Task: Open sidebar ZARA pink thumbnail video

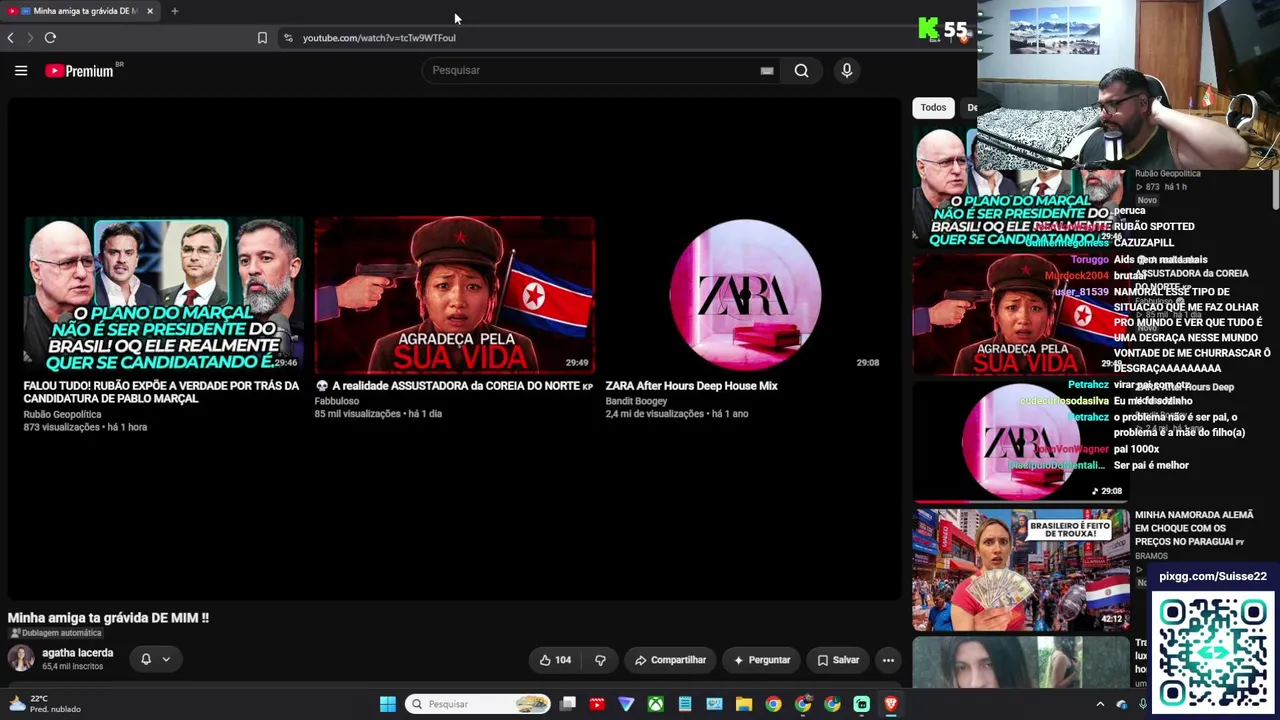Action: click(x=1021, y=441)
